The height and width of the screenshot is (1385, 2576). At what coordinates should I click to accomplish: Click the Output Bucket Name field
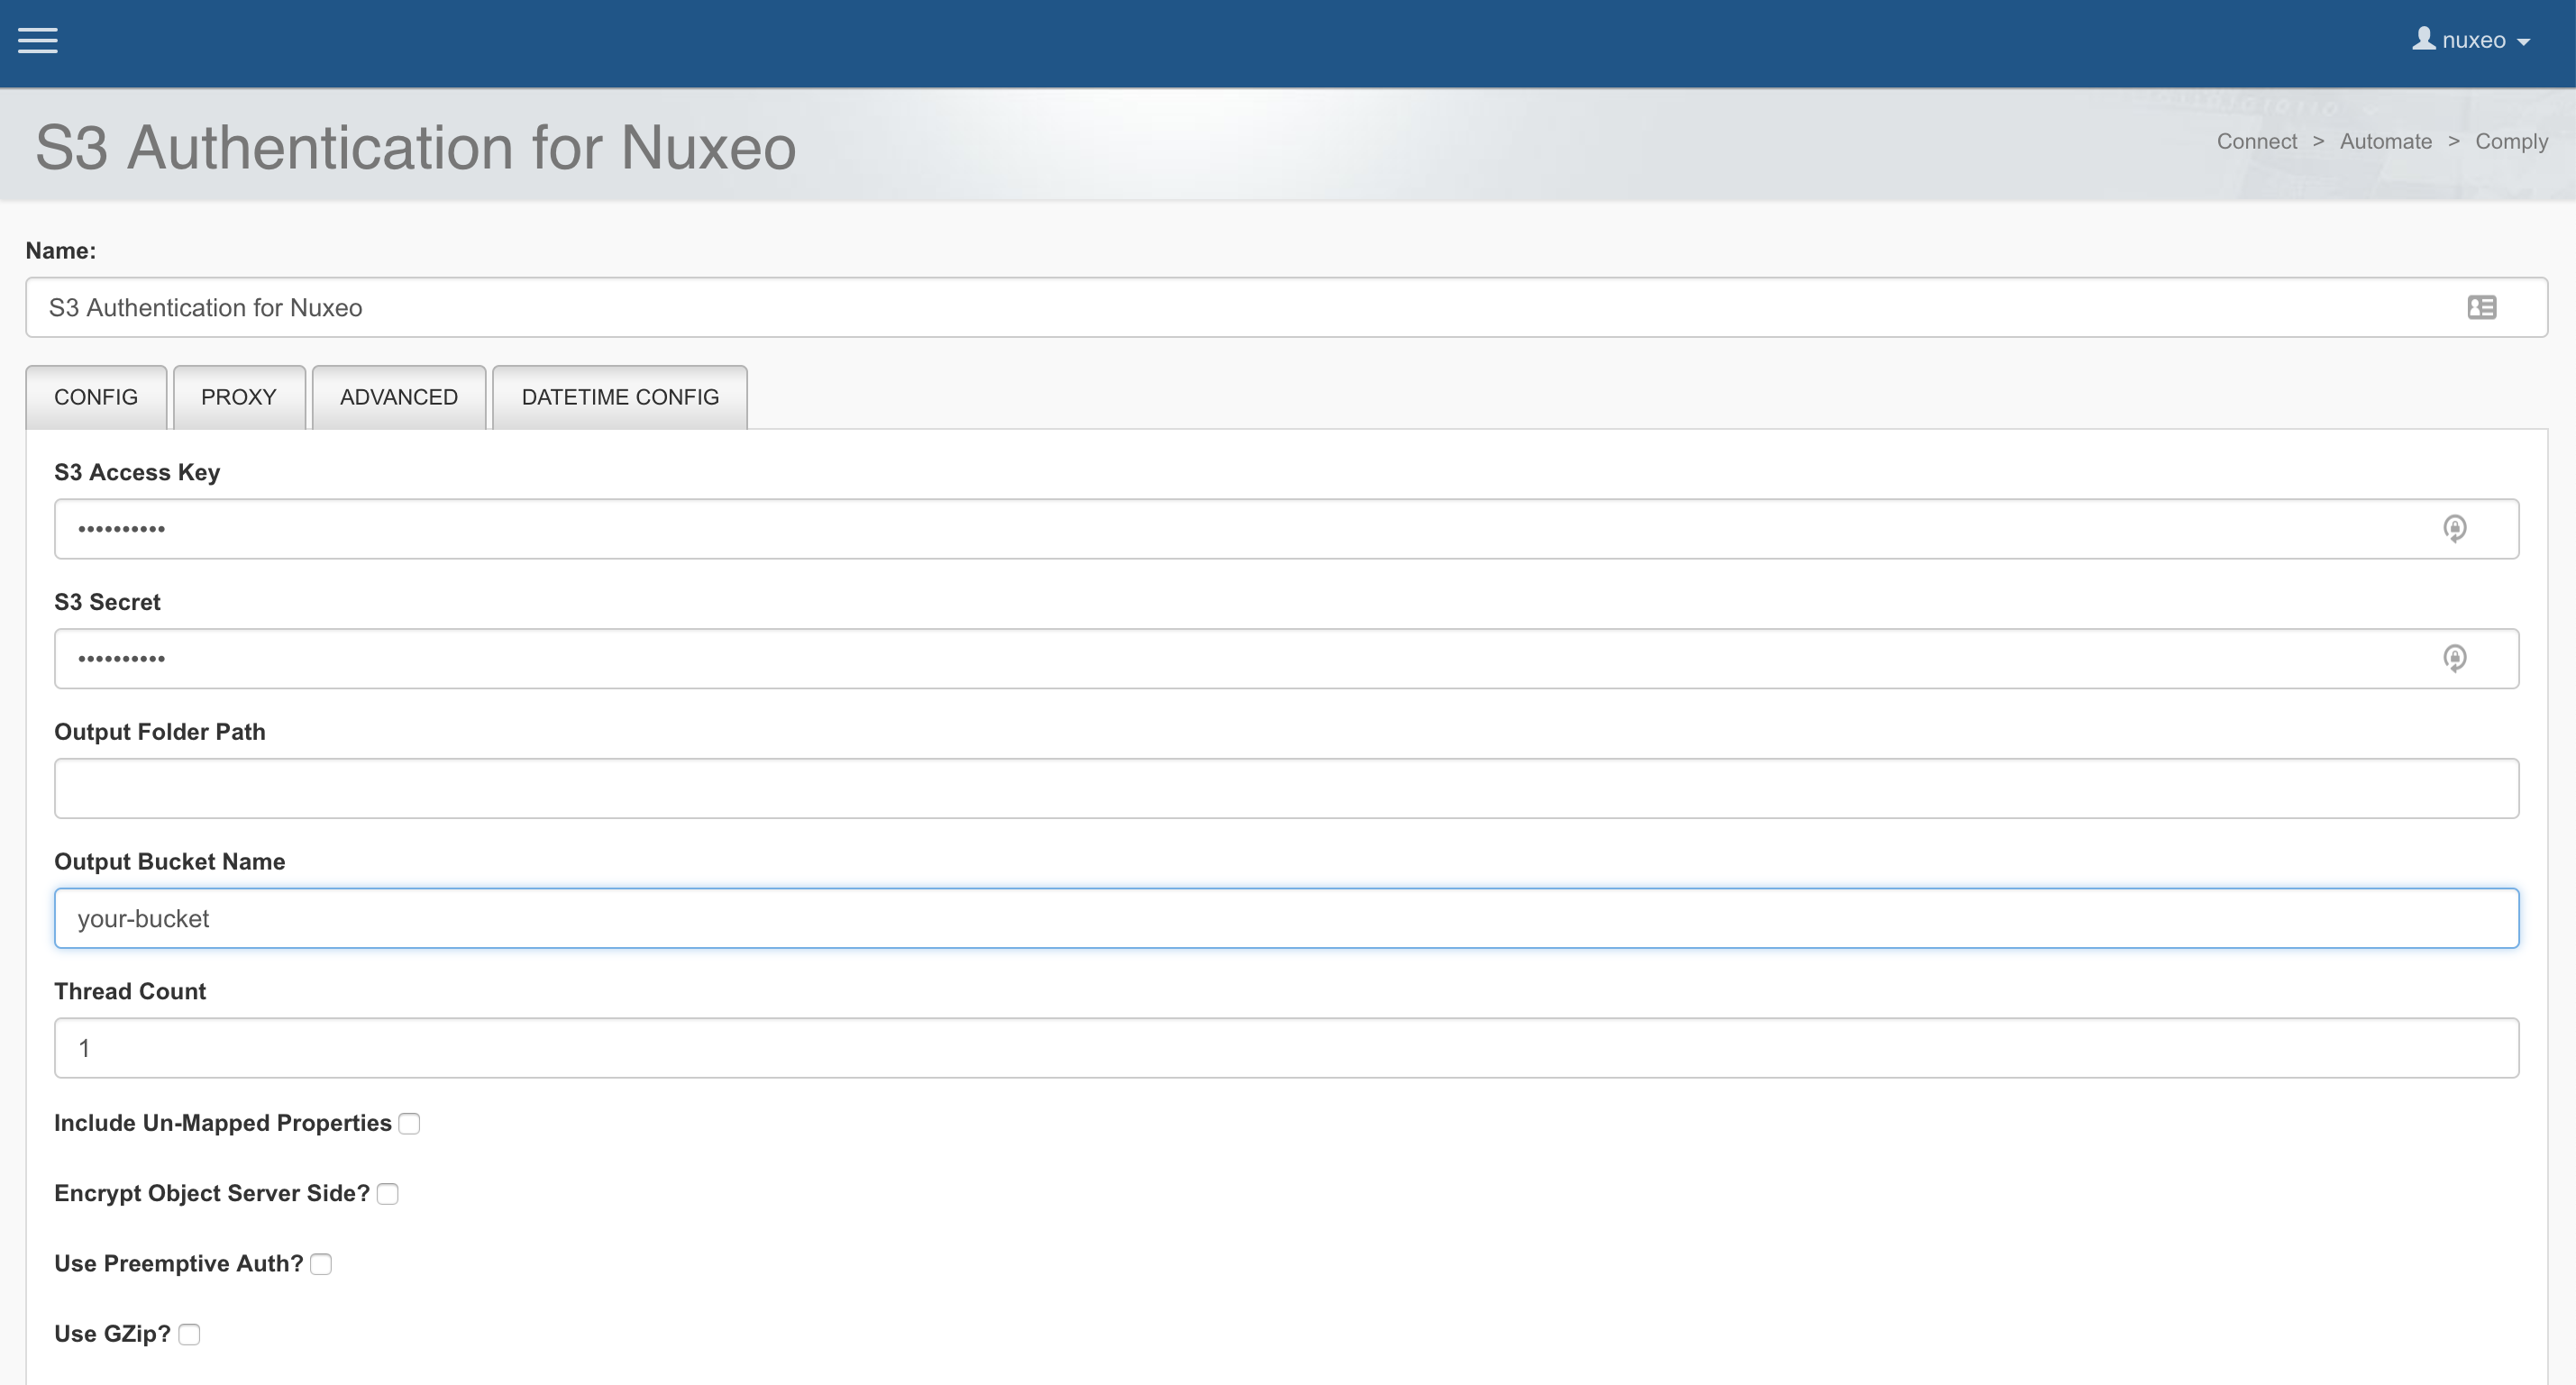click(x=1286, y=918)
